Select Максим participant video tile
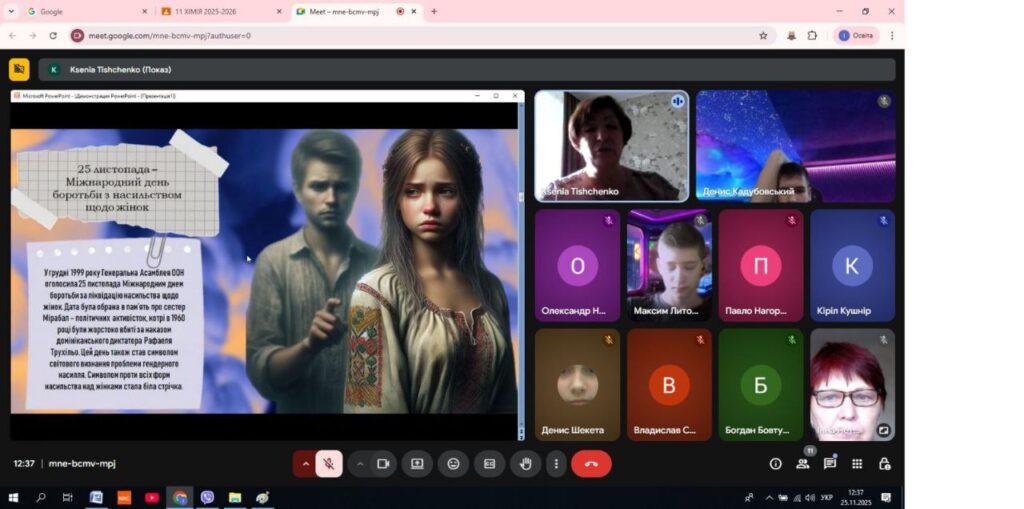The width and height of the screenshot is (1024, 509). point(669,265)
